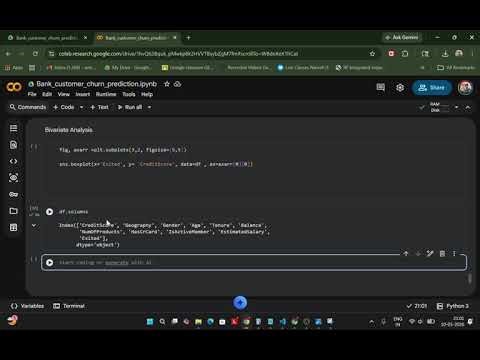Open the Code button dropdown arrow

(x=81, y=107)
